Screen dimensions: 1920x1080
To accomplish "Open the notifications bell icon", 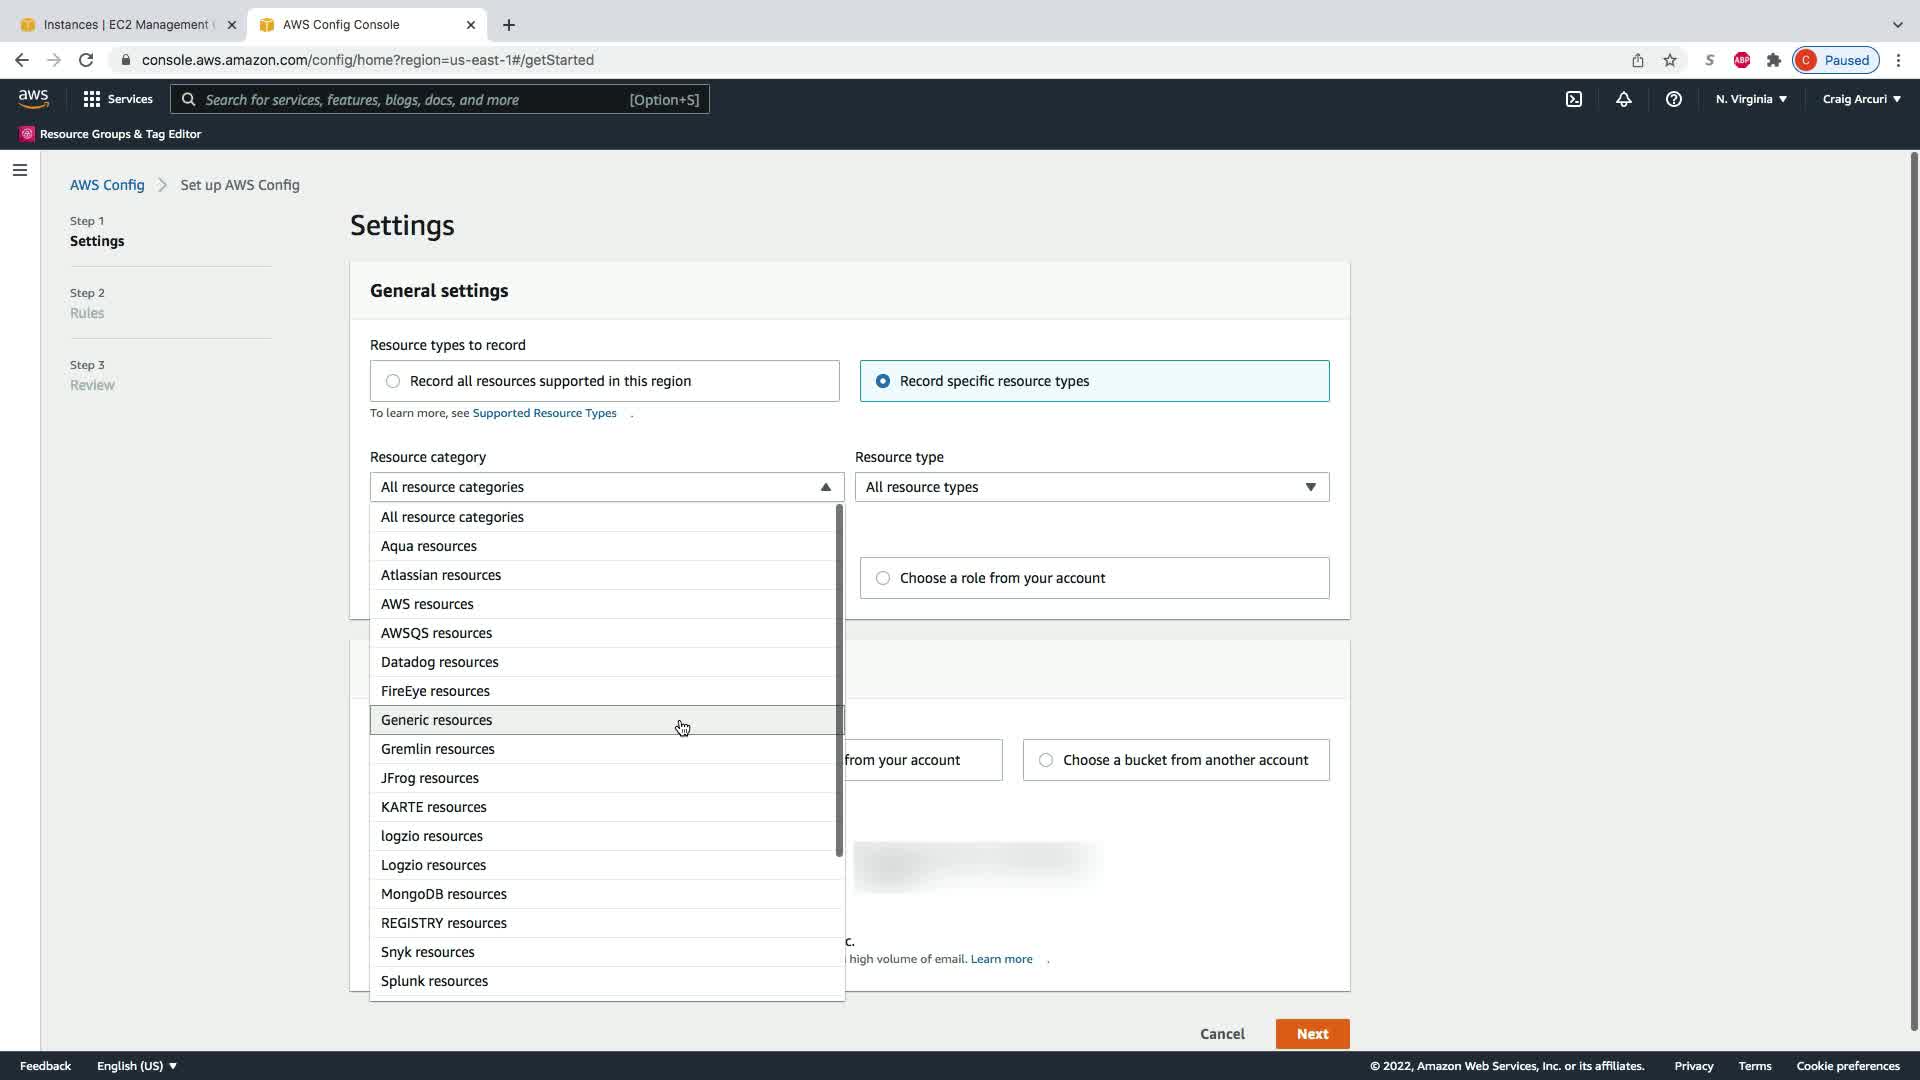I will pyautogui.click(x=1623, y=99).
